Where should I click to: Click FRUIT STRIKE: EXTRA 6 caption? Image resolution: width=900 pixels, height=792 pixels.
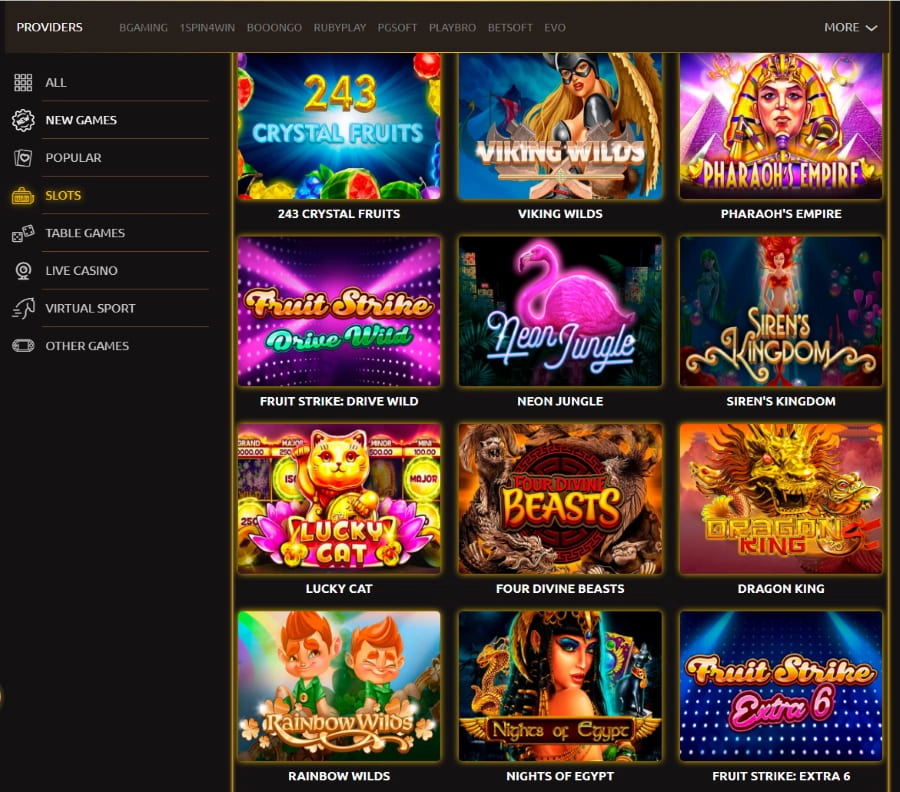(x=781, y=777)
